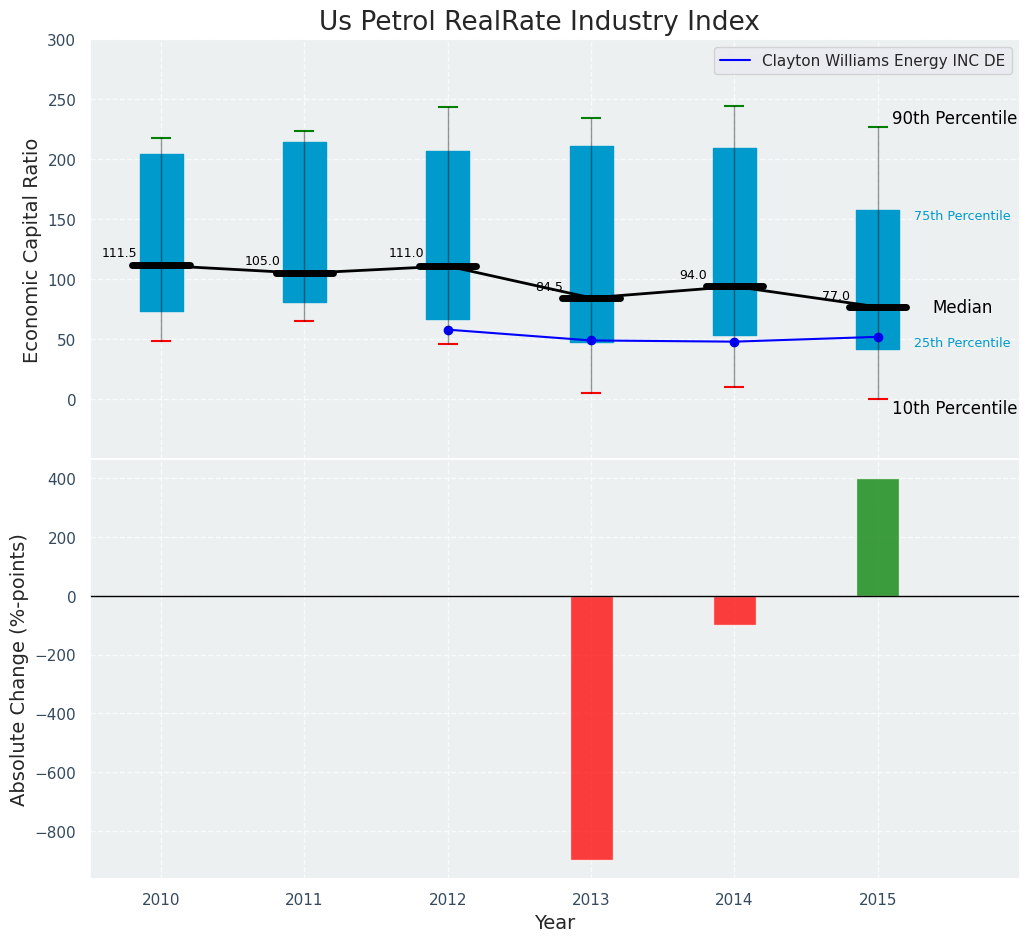Click the blue line sample in legend

[737, 61]
